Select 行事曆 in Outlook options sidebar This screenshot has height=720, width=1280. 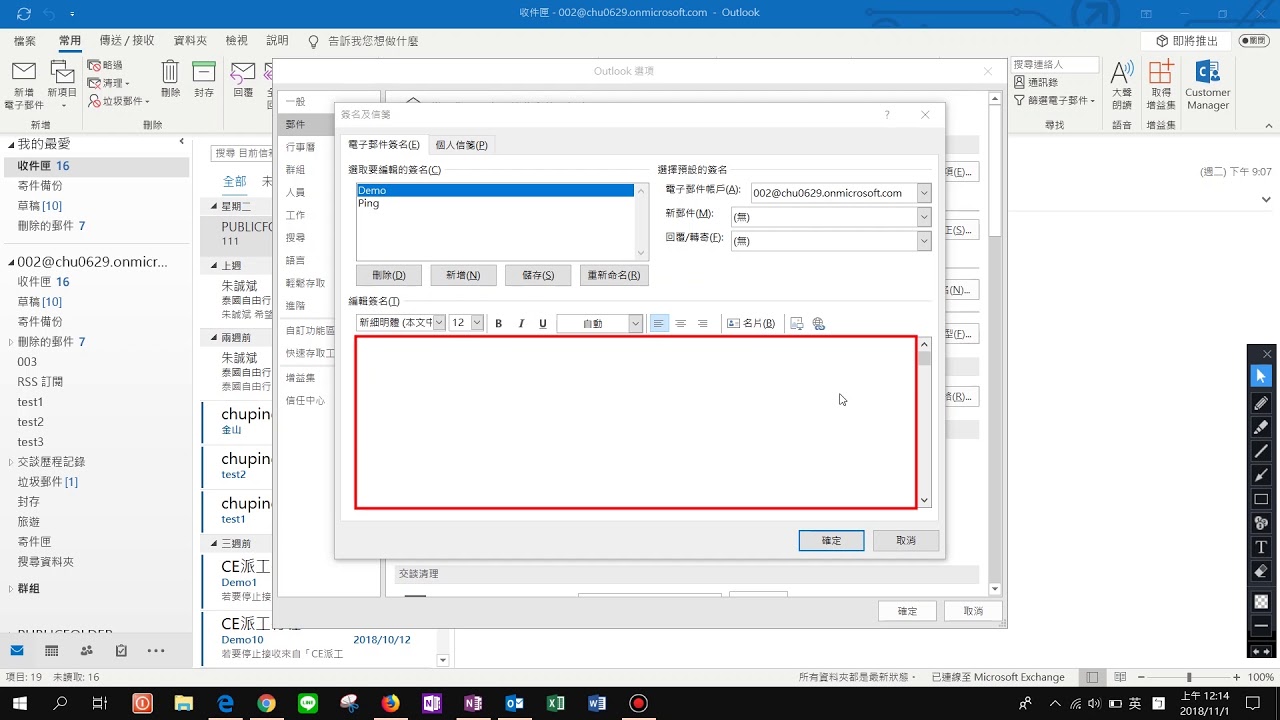300,147
